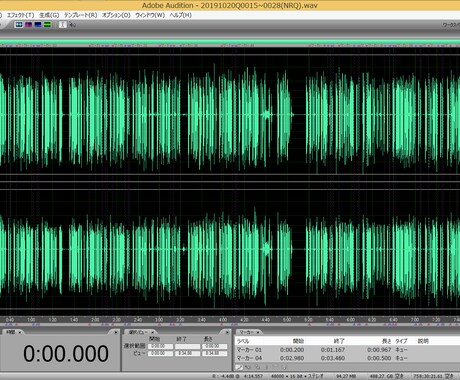Expand the 時間 panel options arrow
Viewport: 460px width, 380px height.
click(x=116, y=332)
